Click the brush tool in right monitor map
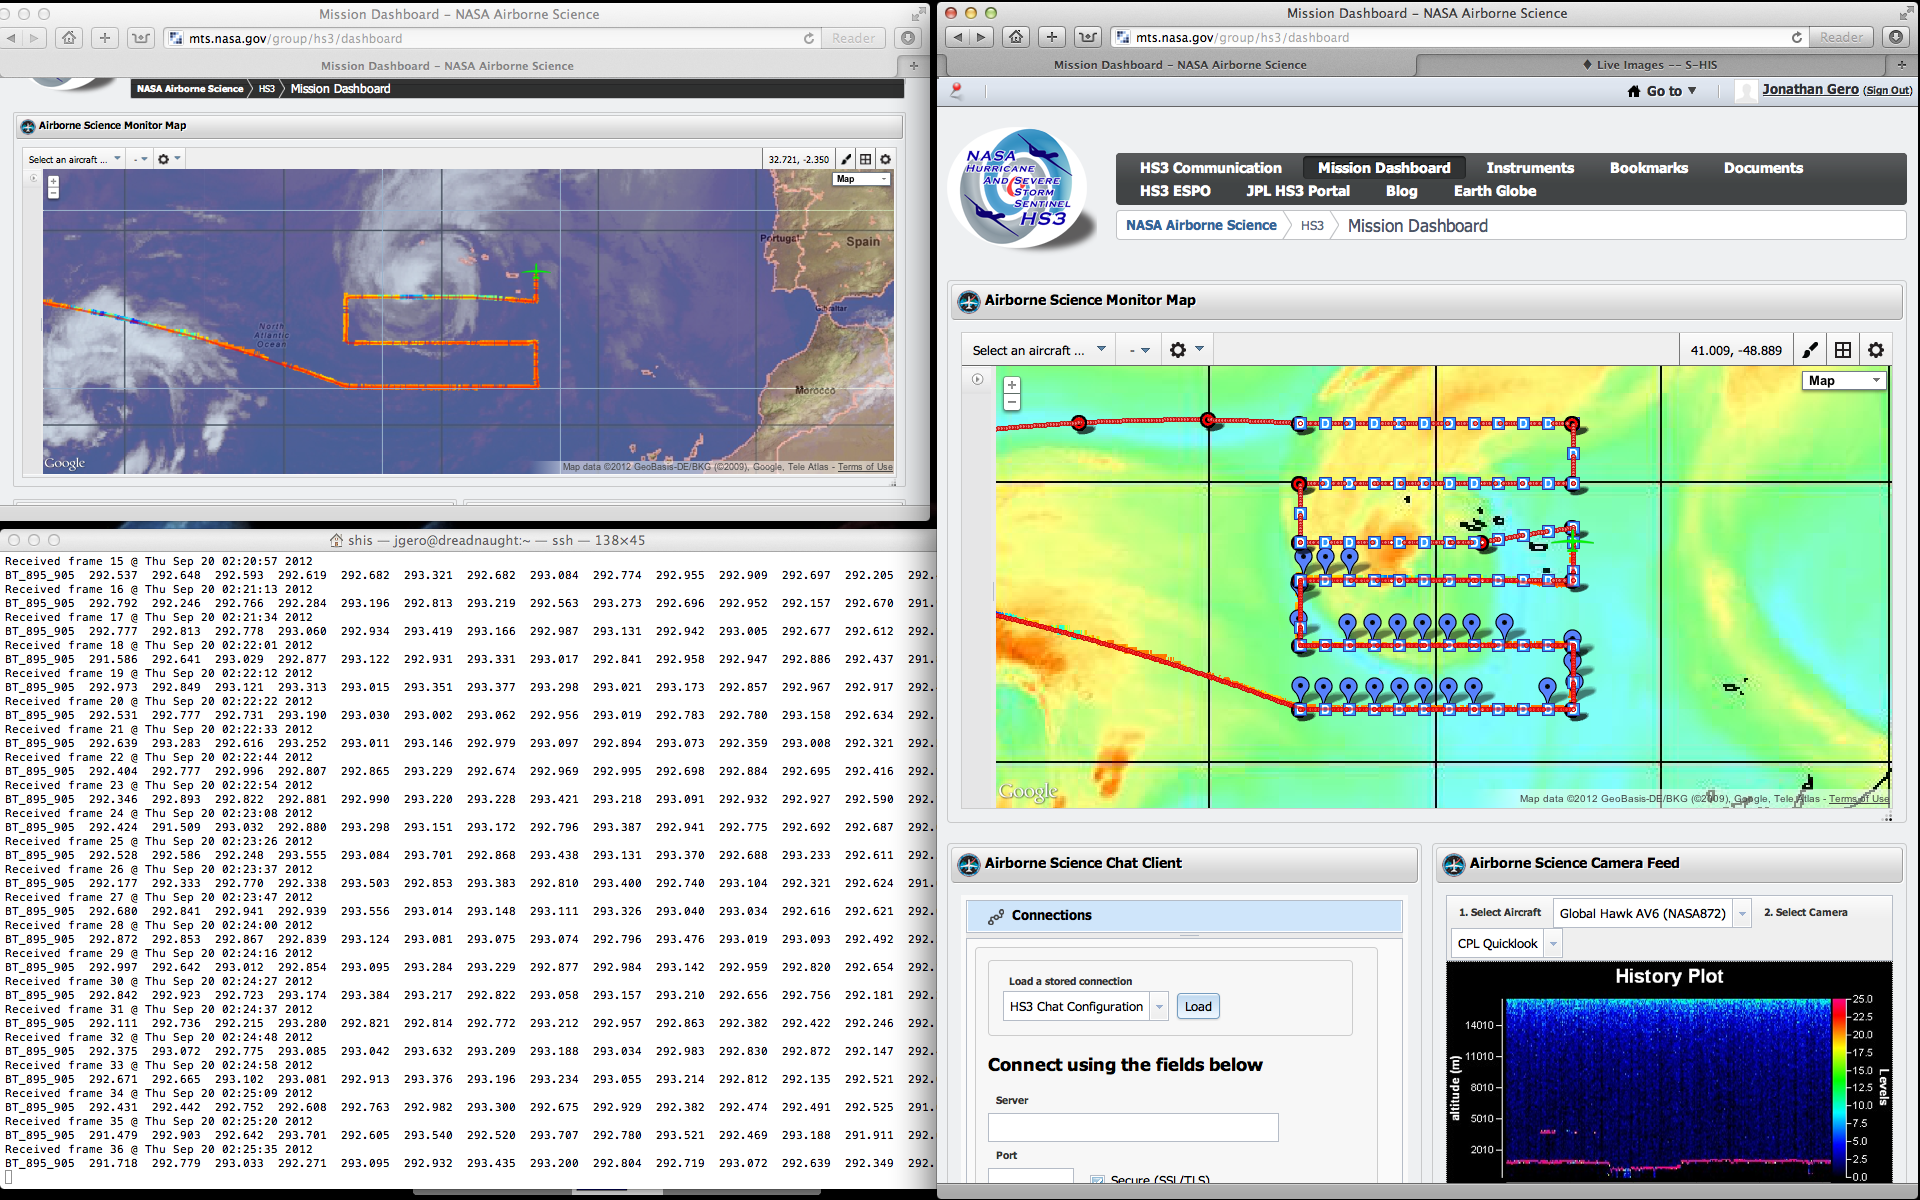This screenshot has height=1200, width=1920. (x=1810, y=350)
